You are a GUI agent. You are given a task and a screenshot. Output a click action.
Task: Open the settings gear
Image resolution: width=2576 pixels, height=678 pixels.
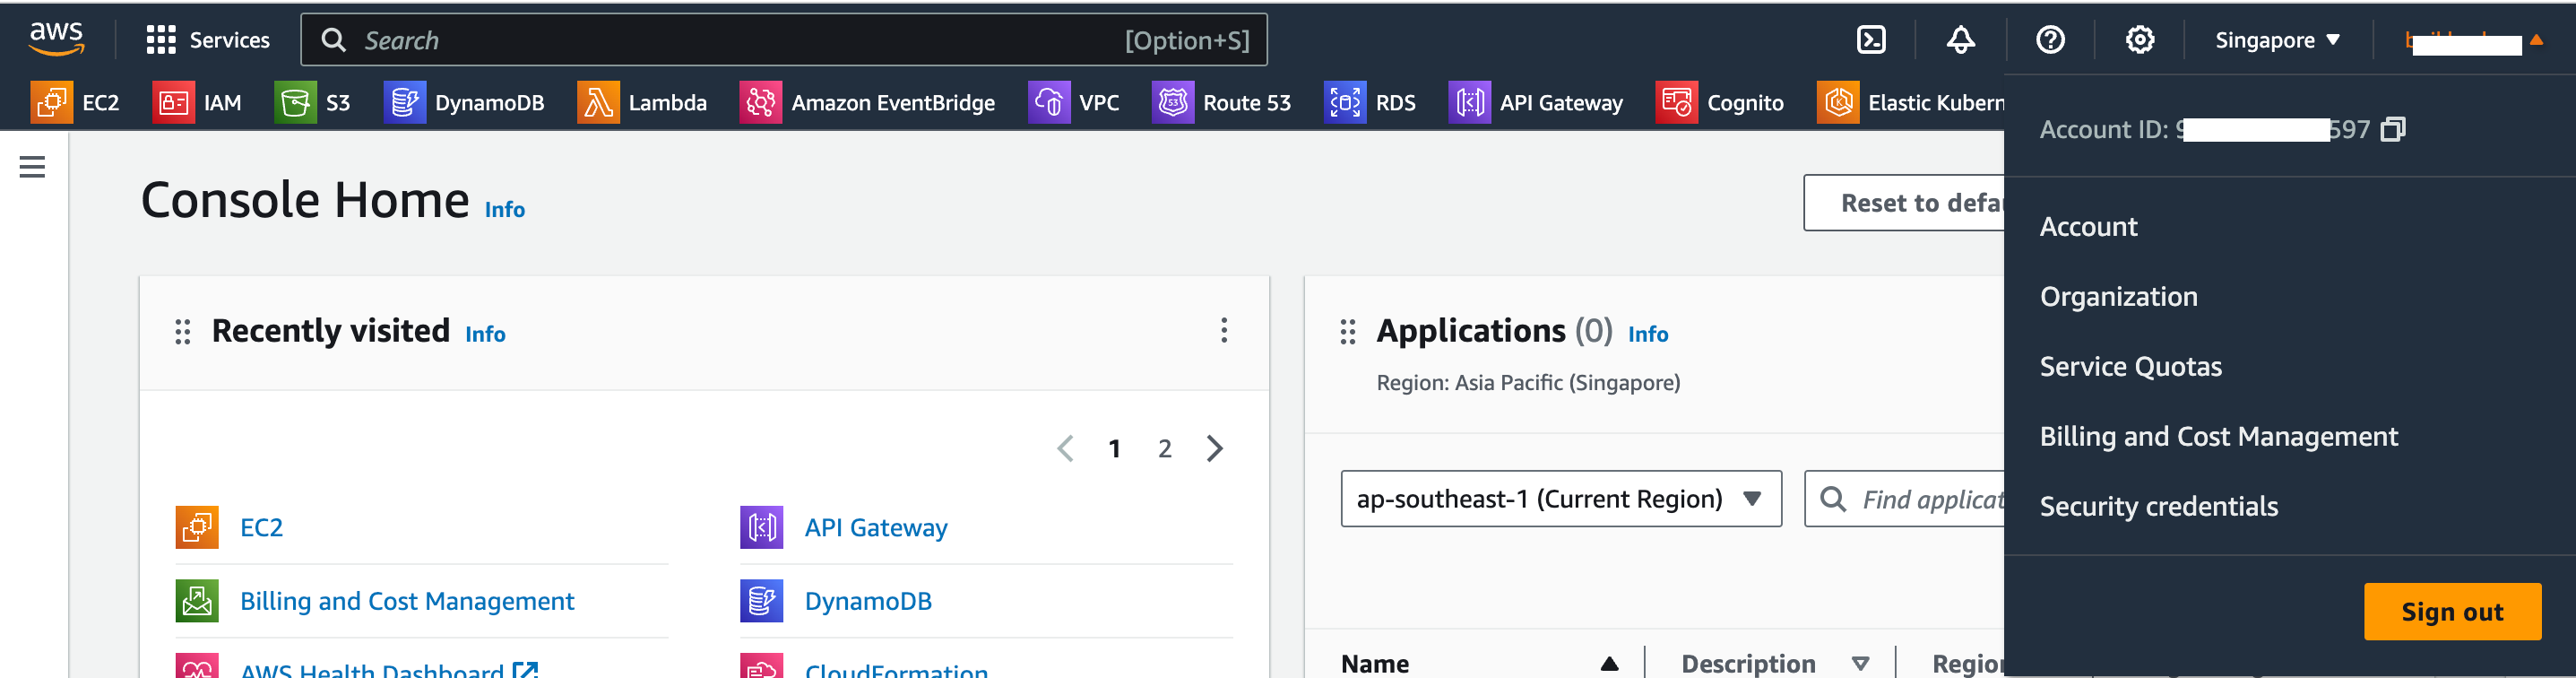pyautogui.click(x=2140, y=40)
